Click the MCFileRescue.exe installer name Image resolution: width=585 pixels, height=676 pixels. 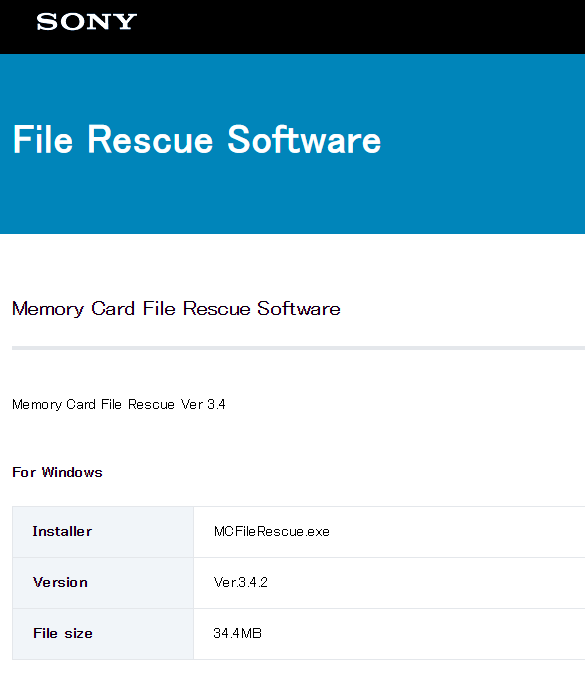272,532
